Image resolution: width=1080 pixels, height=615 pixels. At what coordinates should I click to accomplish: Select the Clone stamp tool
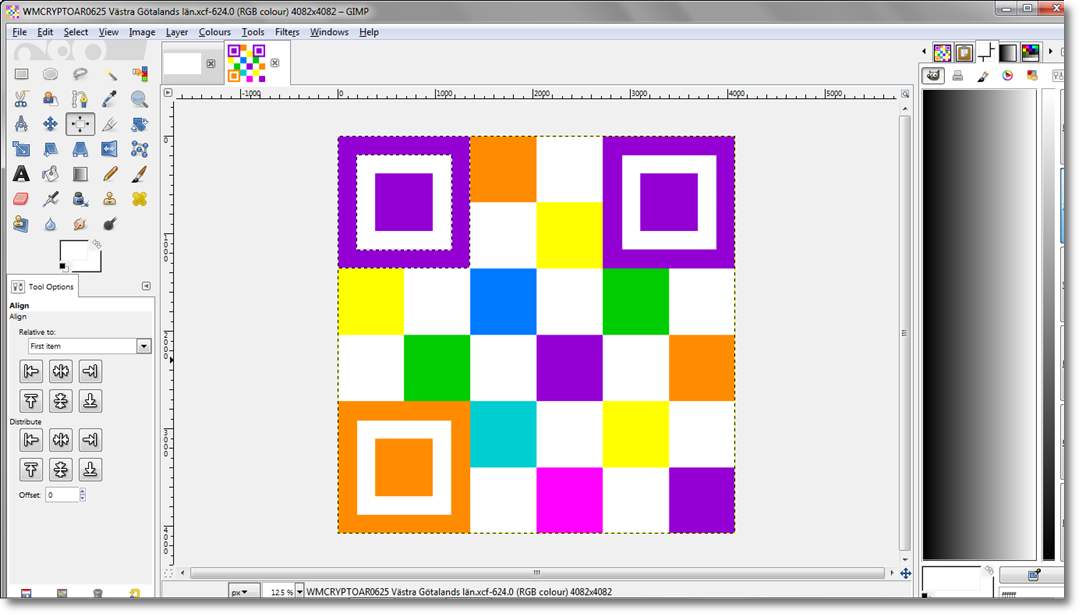coord(110,199)
